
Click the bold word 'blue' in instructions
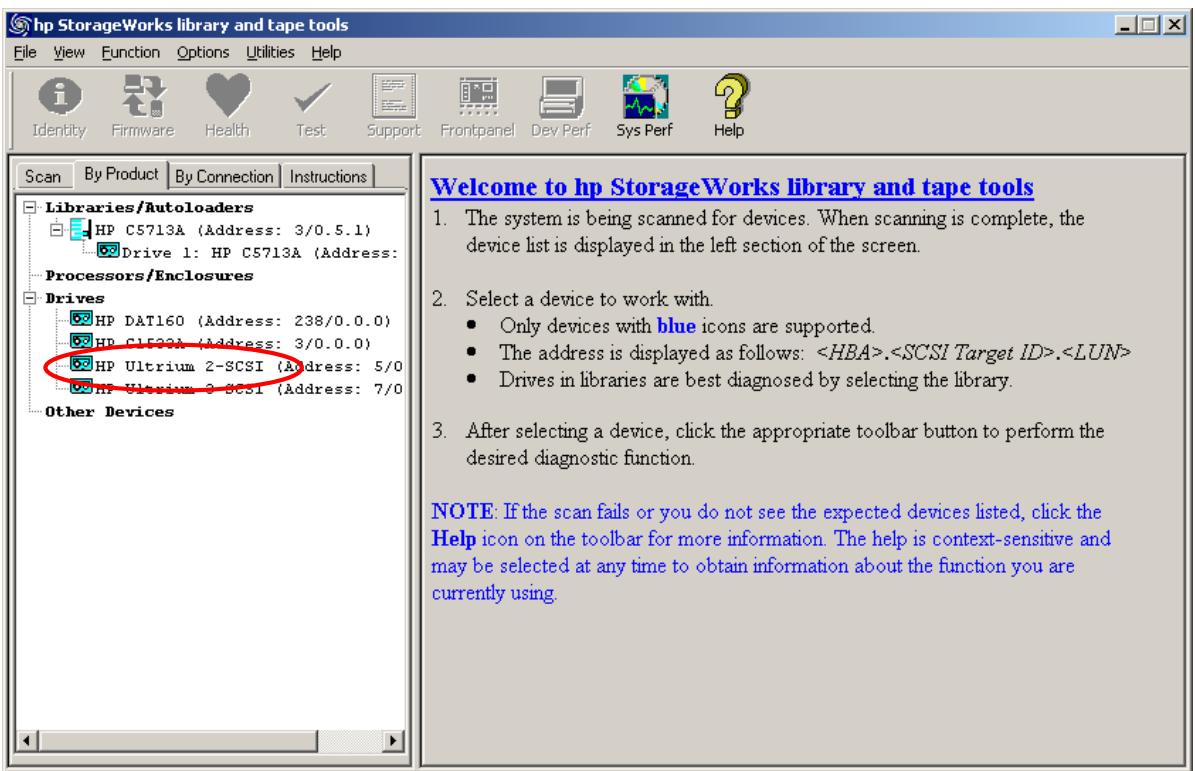676,326
